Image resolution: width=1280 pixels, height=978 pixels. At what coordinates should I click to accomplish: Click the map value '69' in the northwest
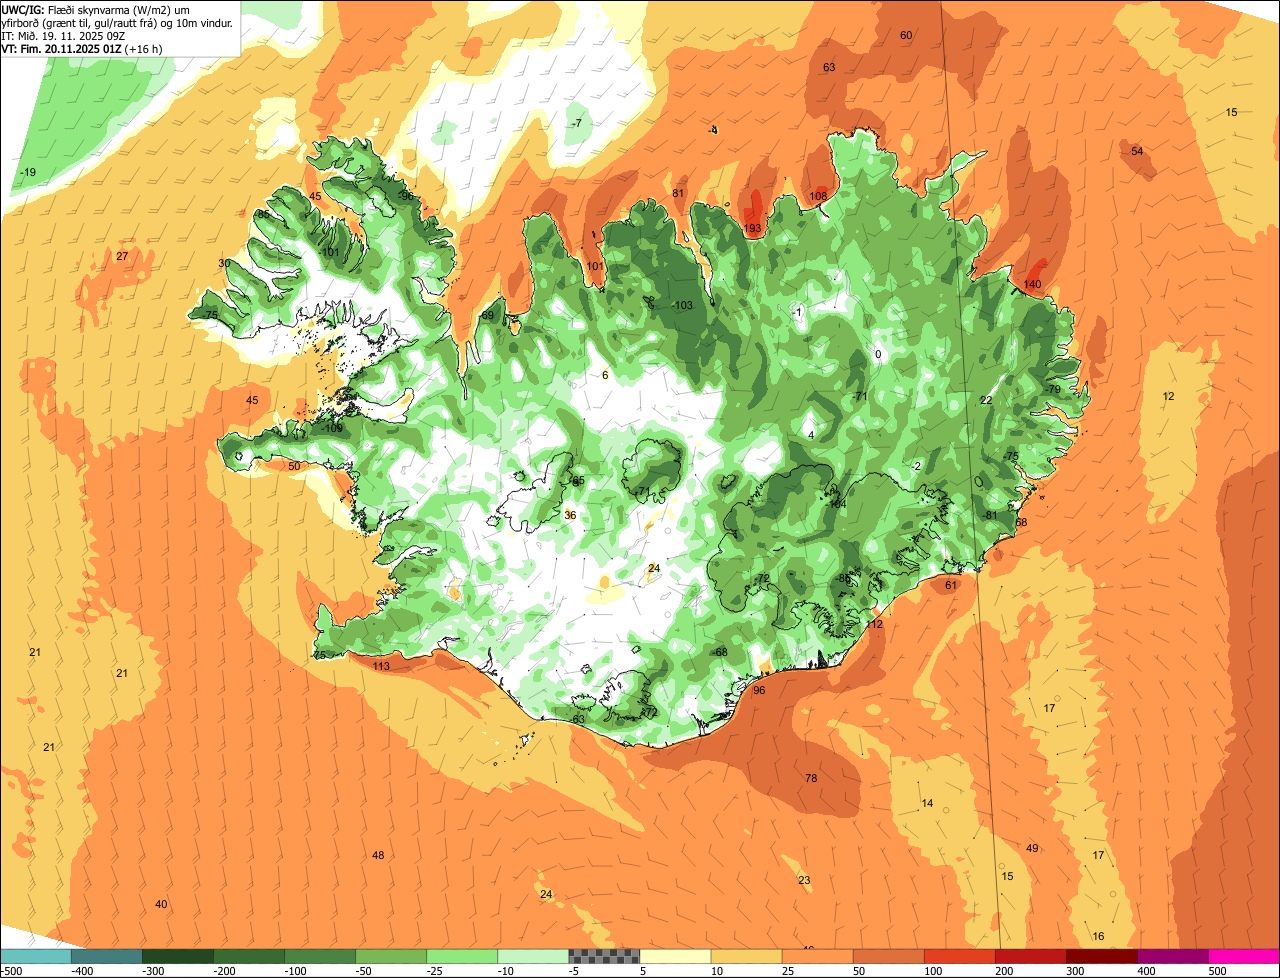pos(488,316)
